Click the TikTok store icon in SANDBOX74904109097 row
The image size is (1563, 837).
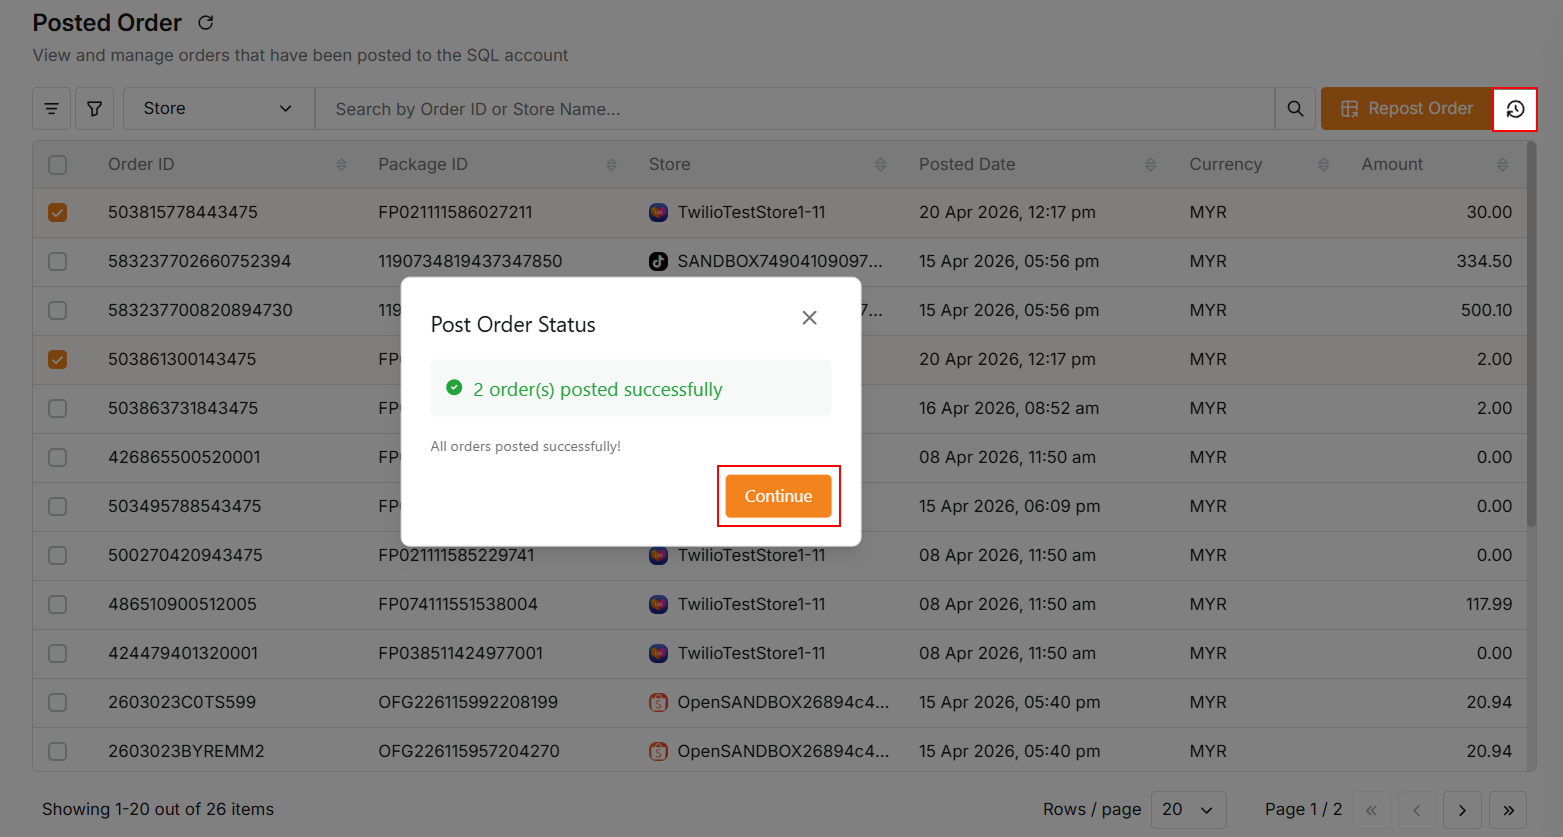pos(658,261)
